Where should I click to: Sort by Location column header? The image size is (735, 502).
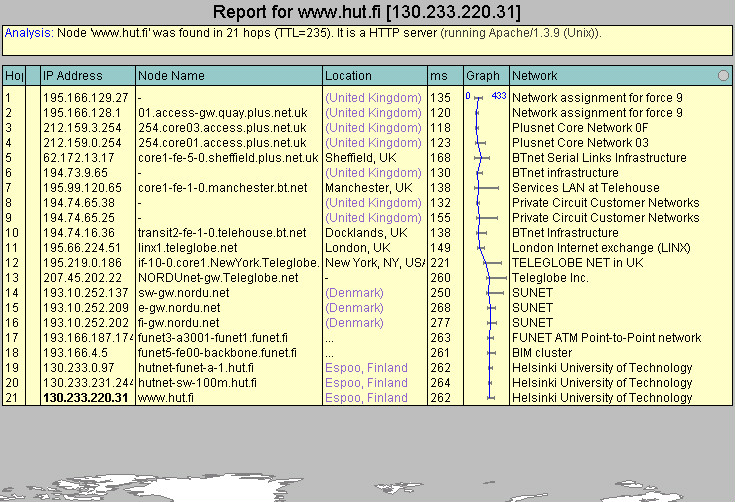click(375, 75)
